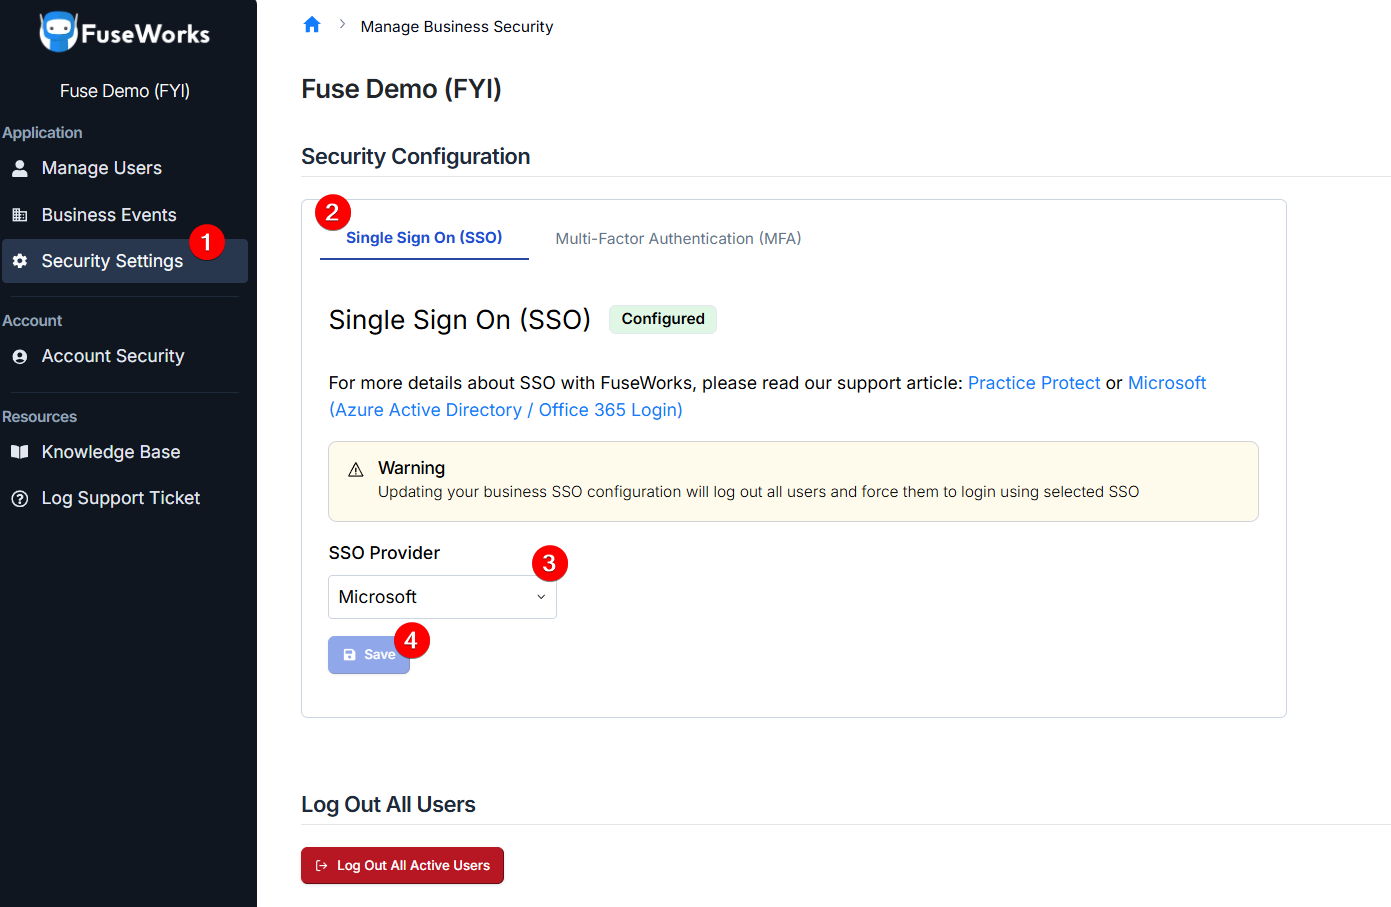Click the Log Support Ticket question icon
Screen dimensions: 1391x907
coord(20,498)
